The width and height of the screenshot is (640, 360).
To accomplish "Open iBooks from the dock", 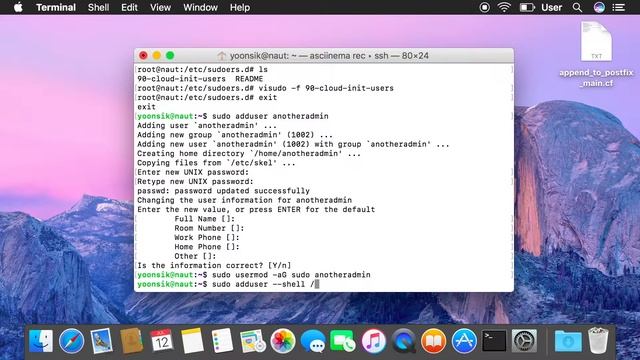I will 433,340.
